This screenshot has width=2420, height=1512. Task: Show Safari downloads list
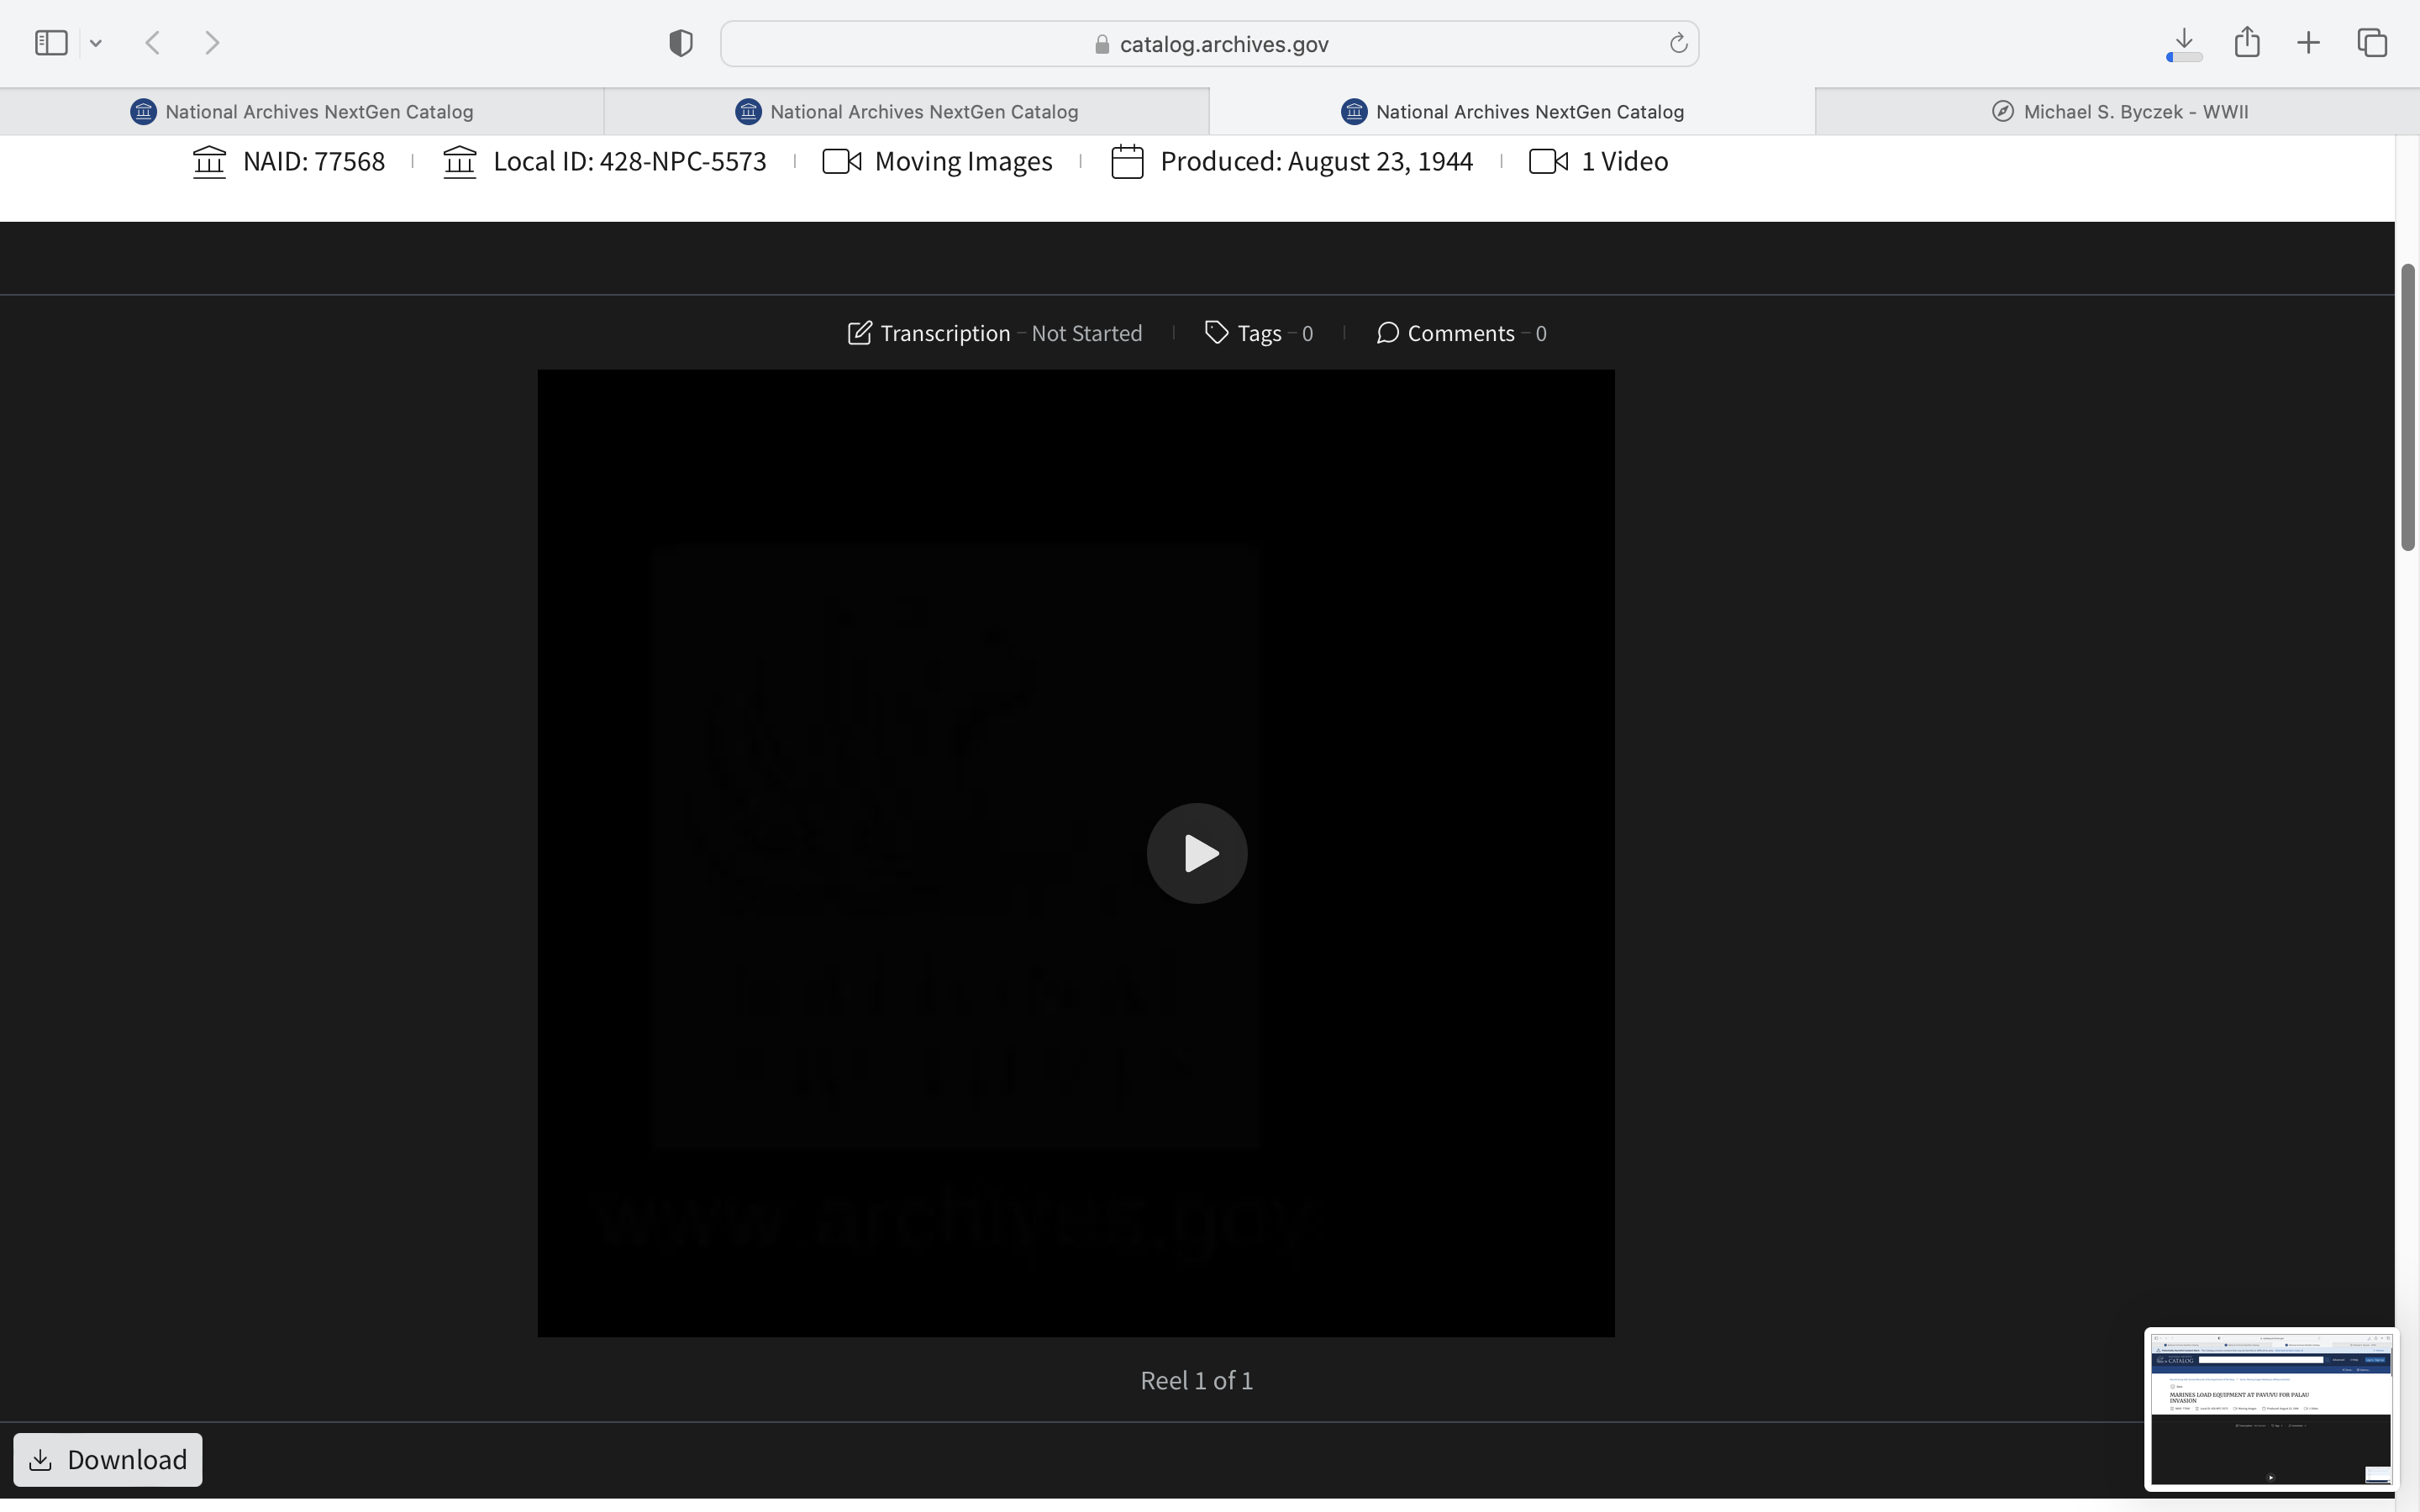click(2183, 43)
